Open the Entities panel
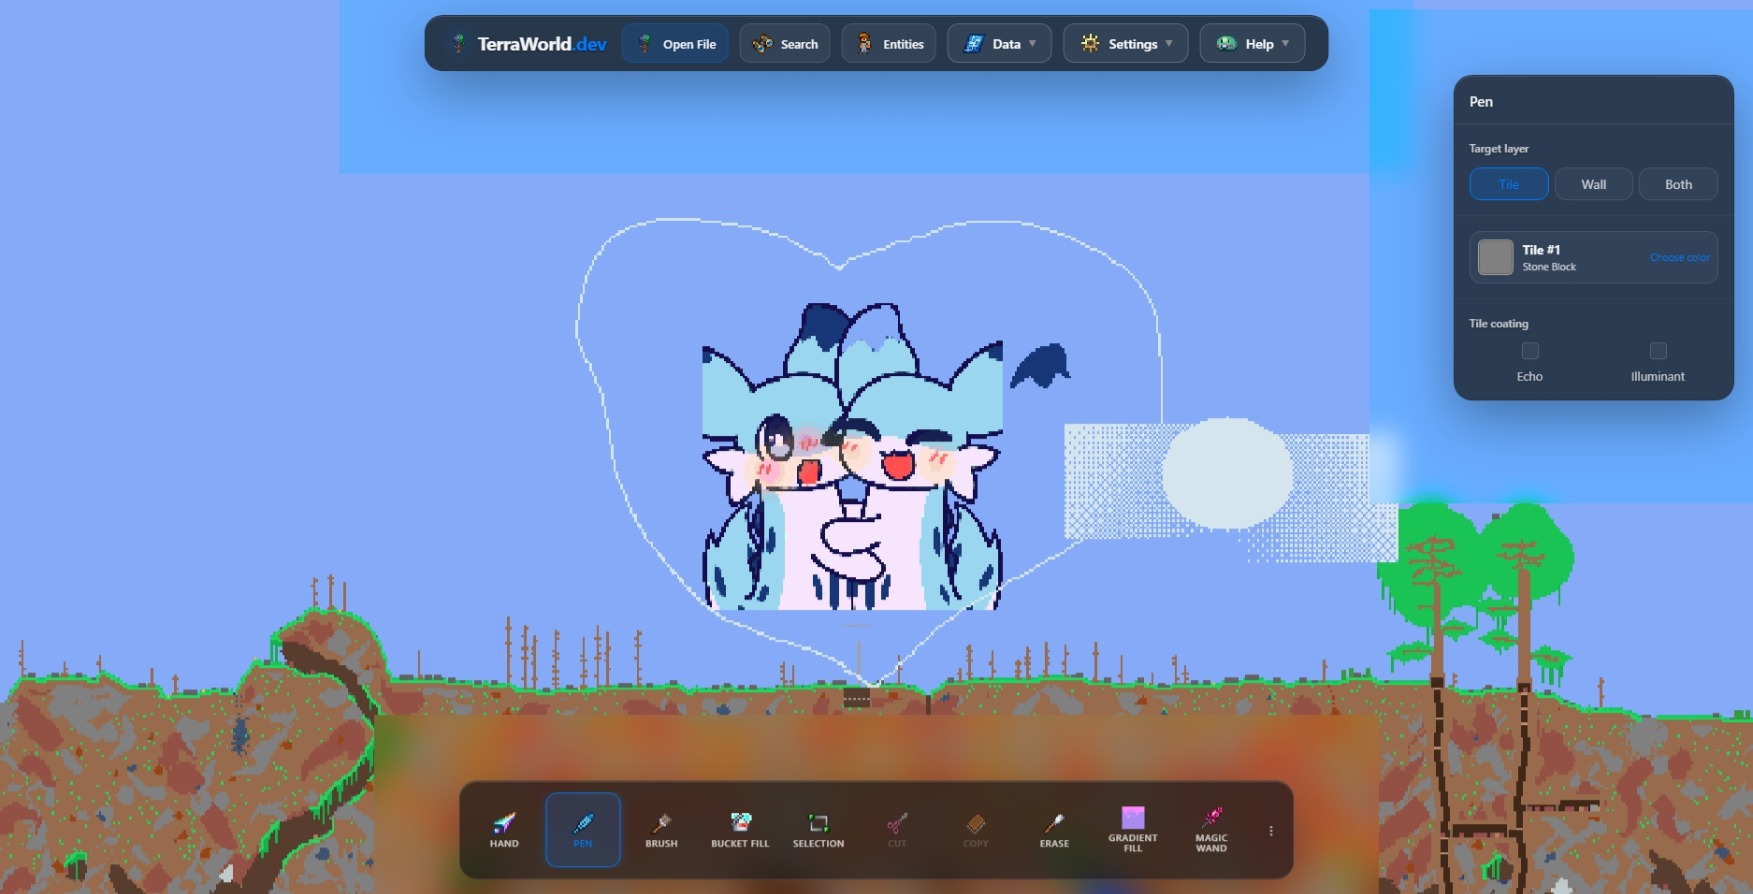 point(889,44)
